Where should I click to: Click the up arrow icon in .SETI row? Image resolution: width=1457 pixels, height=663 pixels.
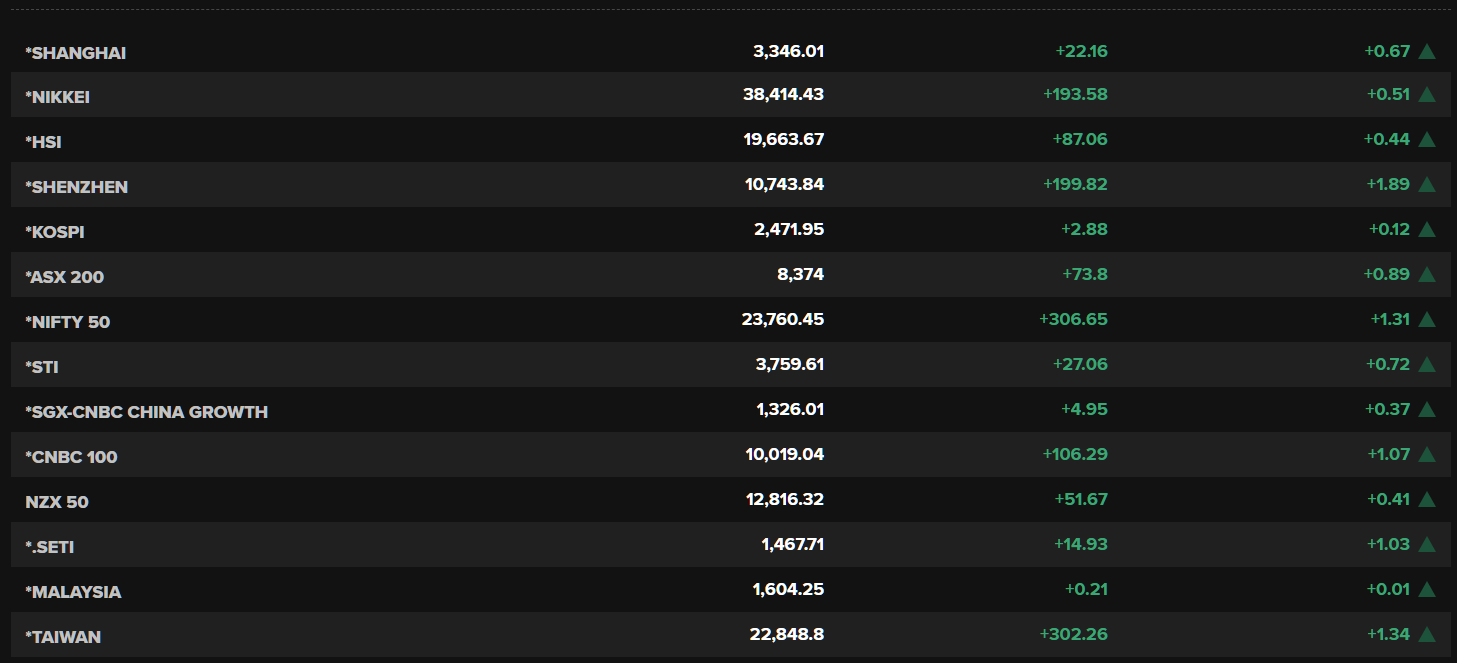coord(1427,544)
